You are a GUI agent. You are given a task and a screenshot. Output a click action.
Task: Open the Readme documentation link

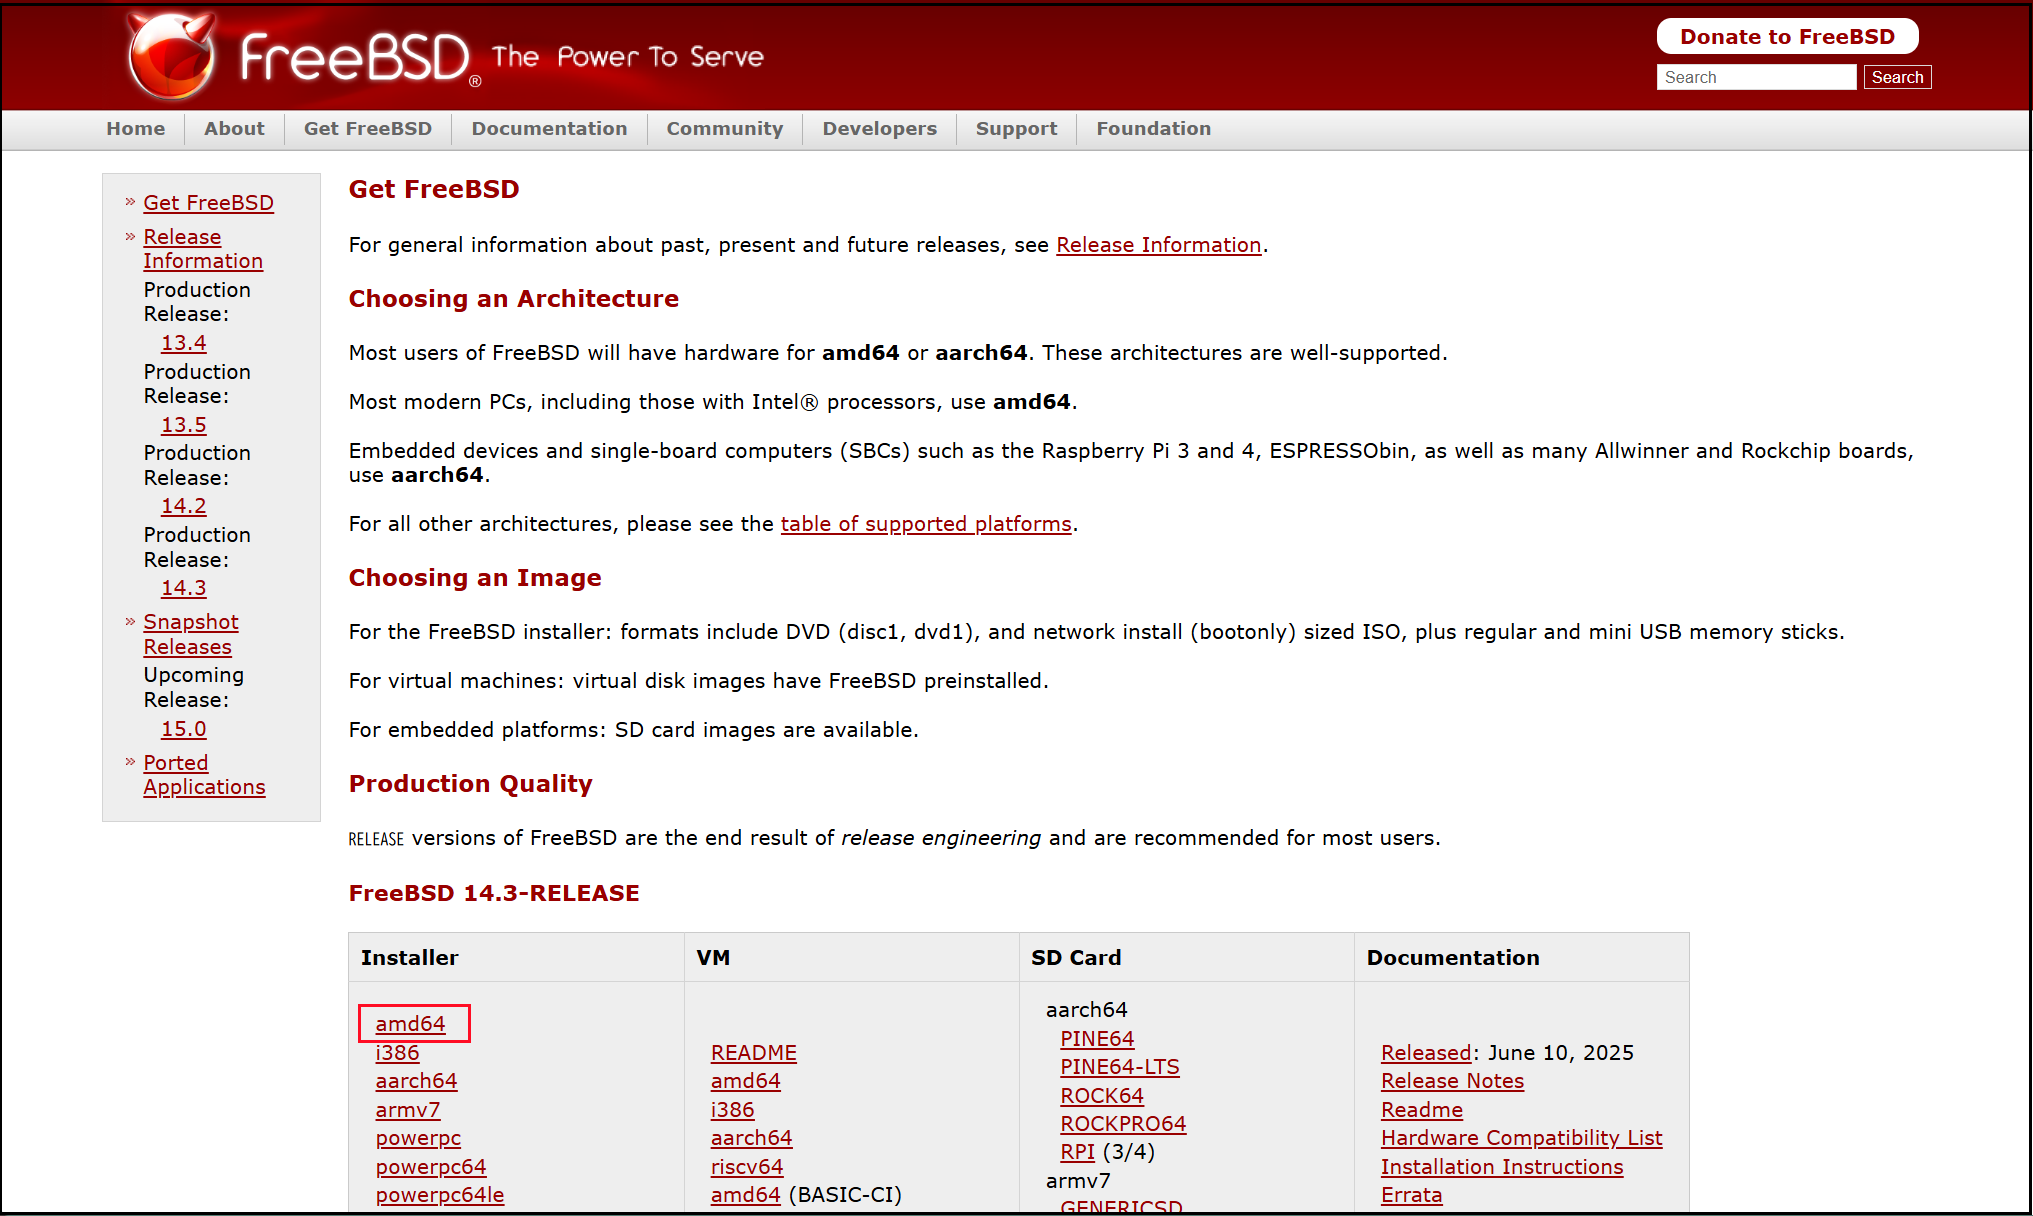[x=1422, y=1110]
